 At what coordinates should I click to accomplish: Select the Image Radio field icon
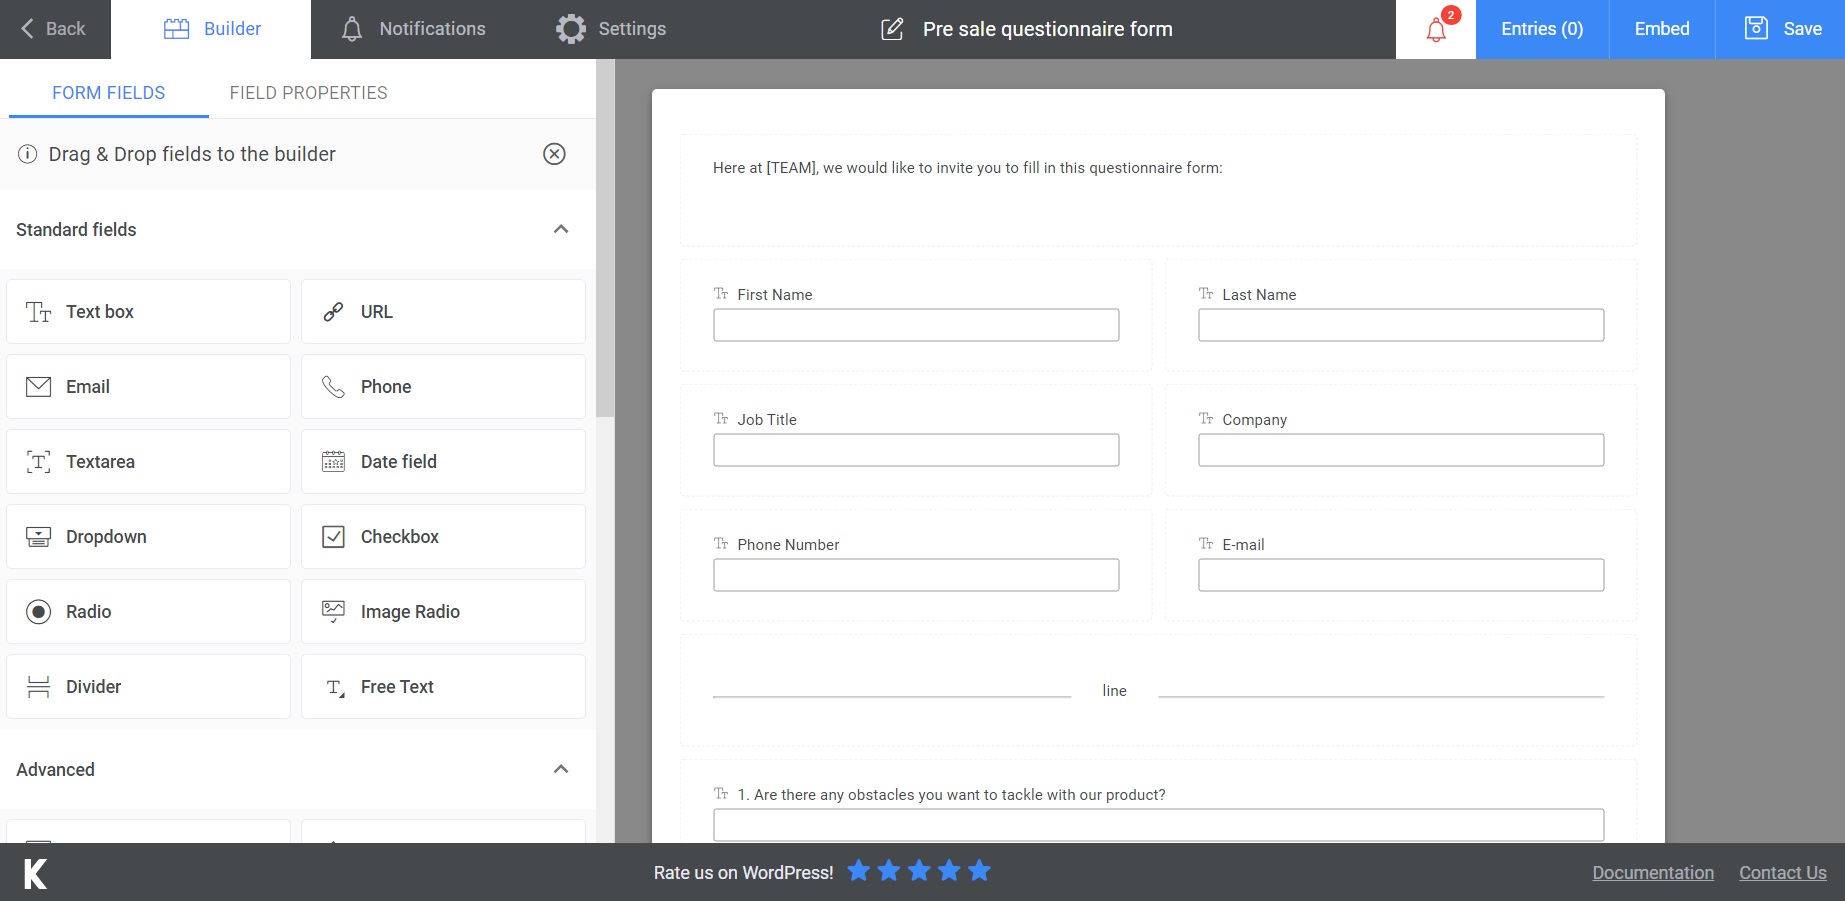pyautogui.click(x=332, y=611)
